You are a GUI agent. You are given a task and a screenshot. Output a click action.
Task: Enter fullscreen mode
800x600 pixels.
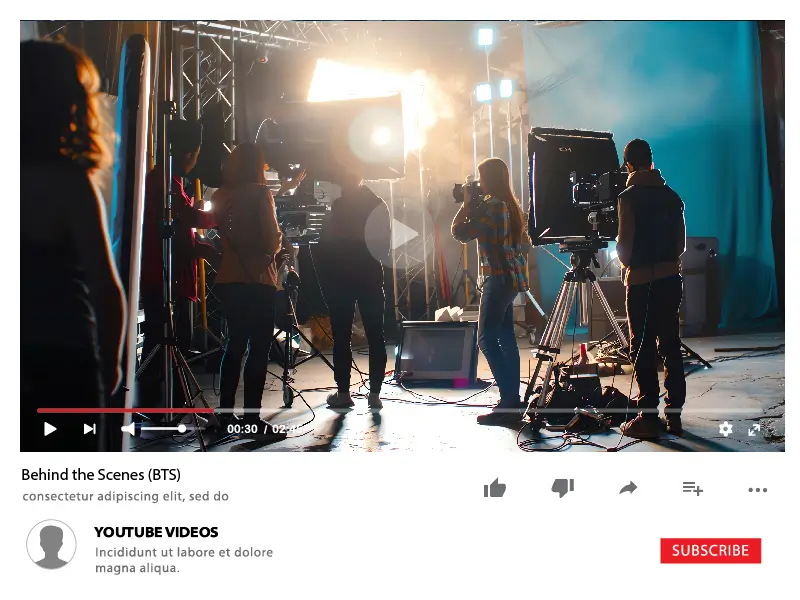755,429
